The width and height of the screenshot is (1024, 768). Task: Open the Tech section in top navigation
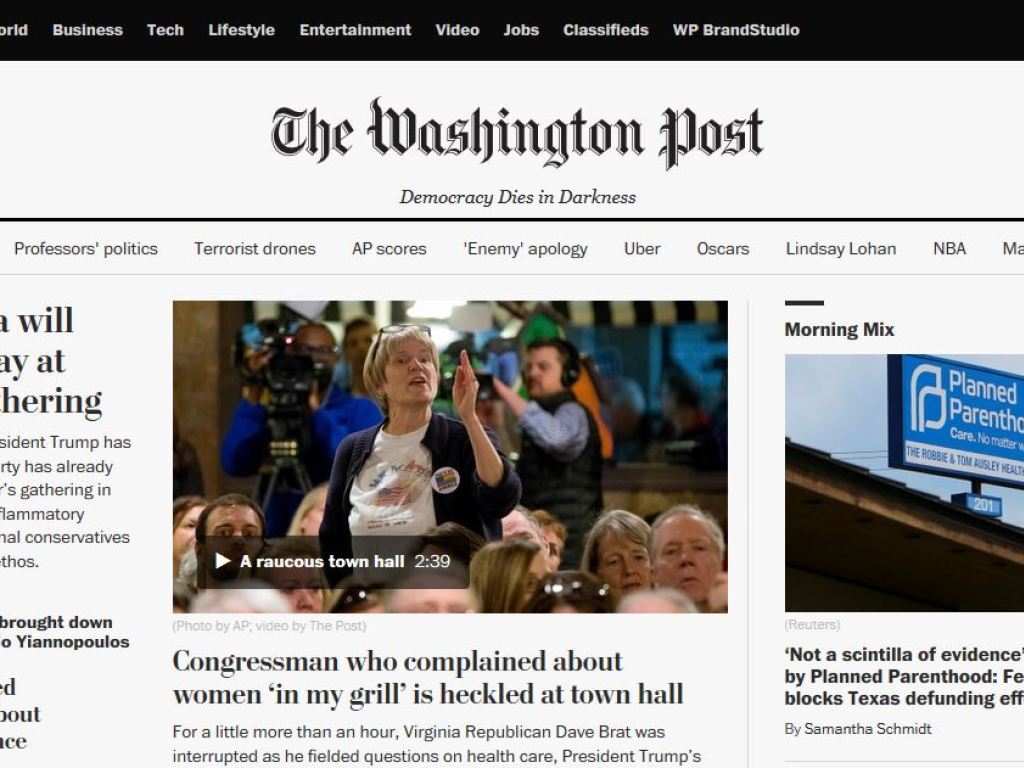[x=165, y=30]
